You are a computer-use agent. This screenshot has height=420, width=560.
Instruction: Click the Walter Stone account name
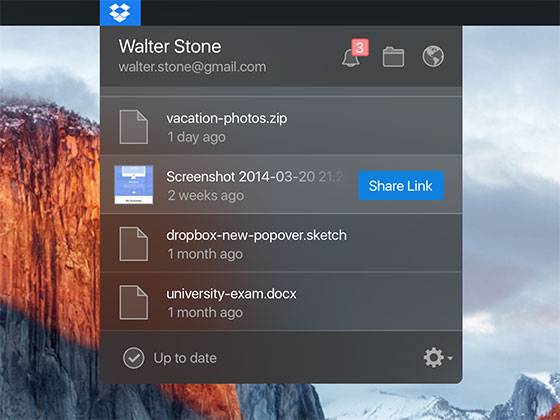(170, 46)
